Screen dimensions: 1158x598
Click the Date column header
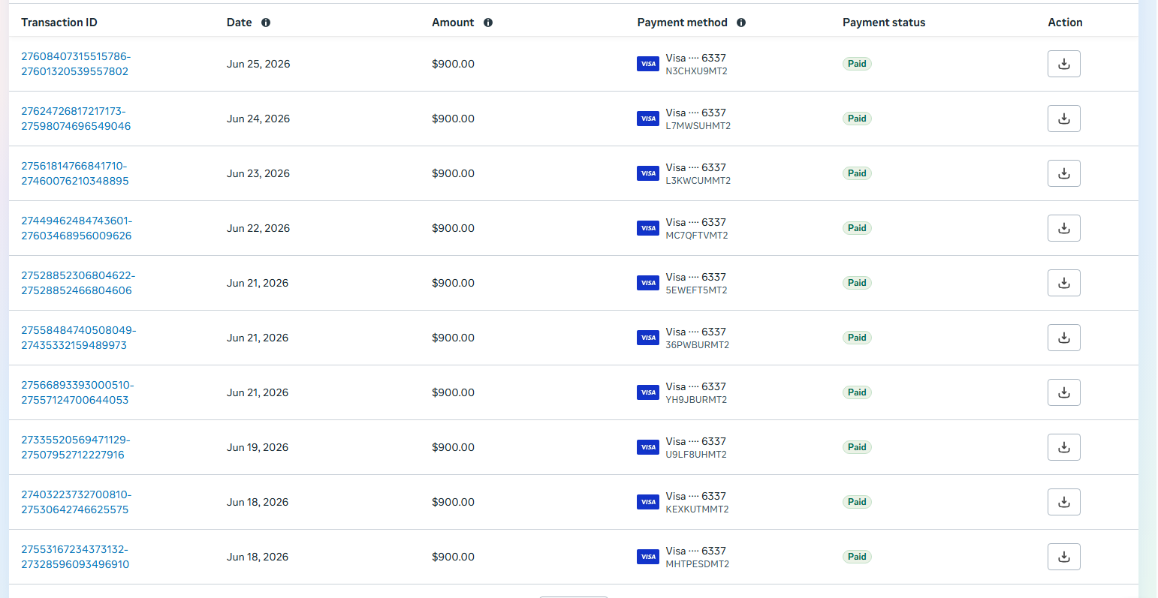pos(239,22)
